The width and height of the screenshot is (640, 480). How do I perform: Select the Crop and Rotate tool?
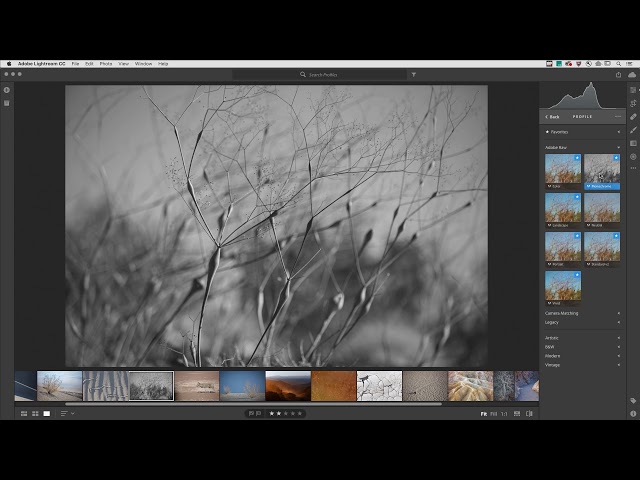click(633, 103)
